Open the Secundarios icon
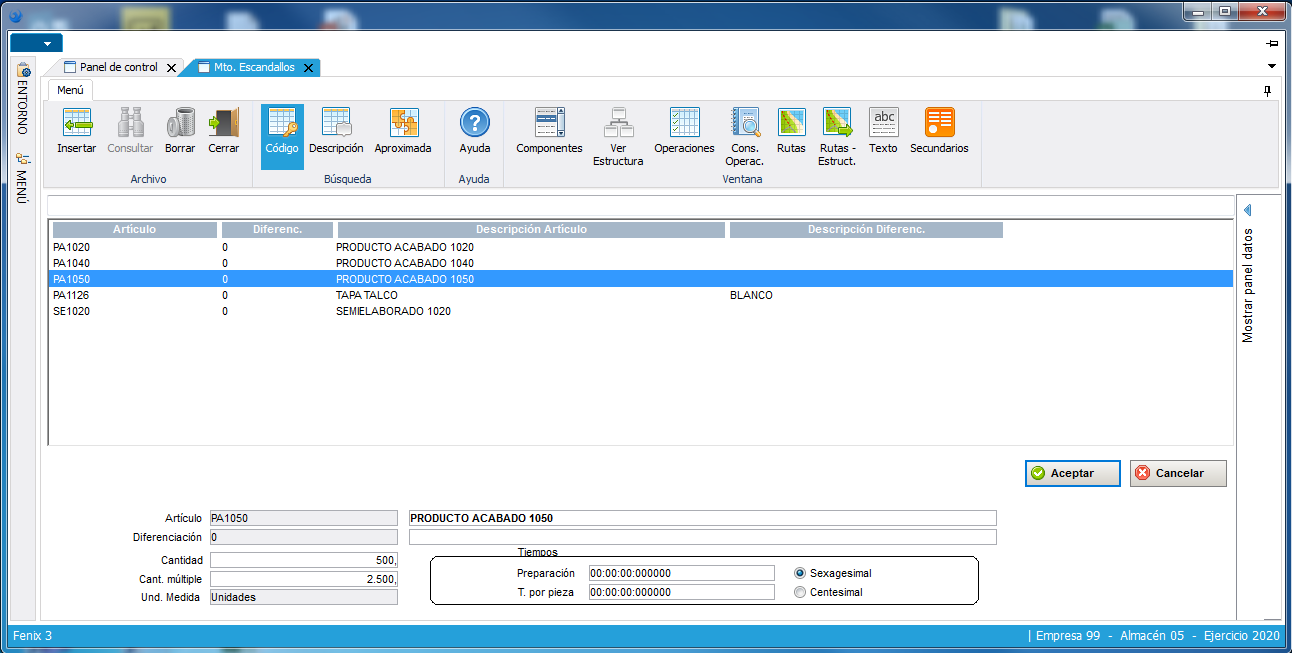 pos(939,124)
